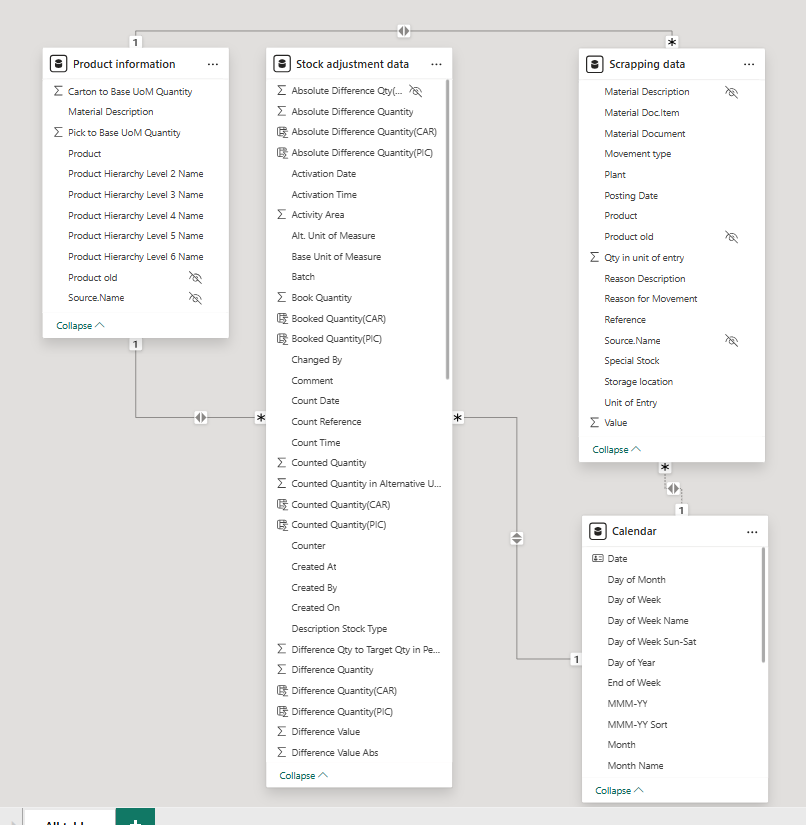The image size is (806, 825).
Task: Click measure icon of Booked Quantity(CAR)
Action: coord(282,318)
